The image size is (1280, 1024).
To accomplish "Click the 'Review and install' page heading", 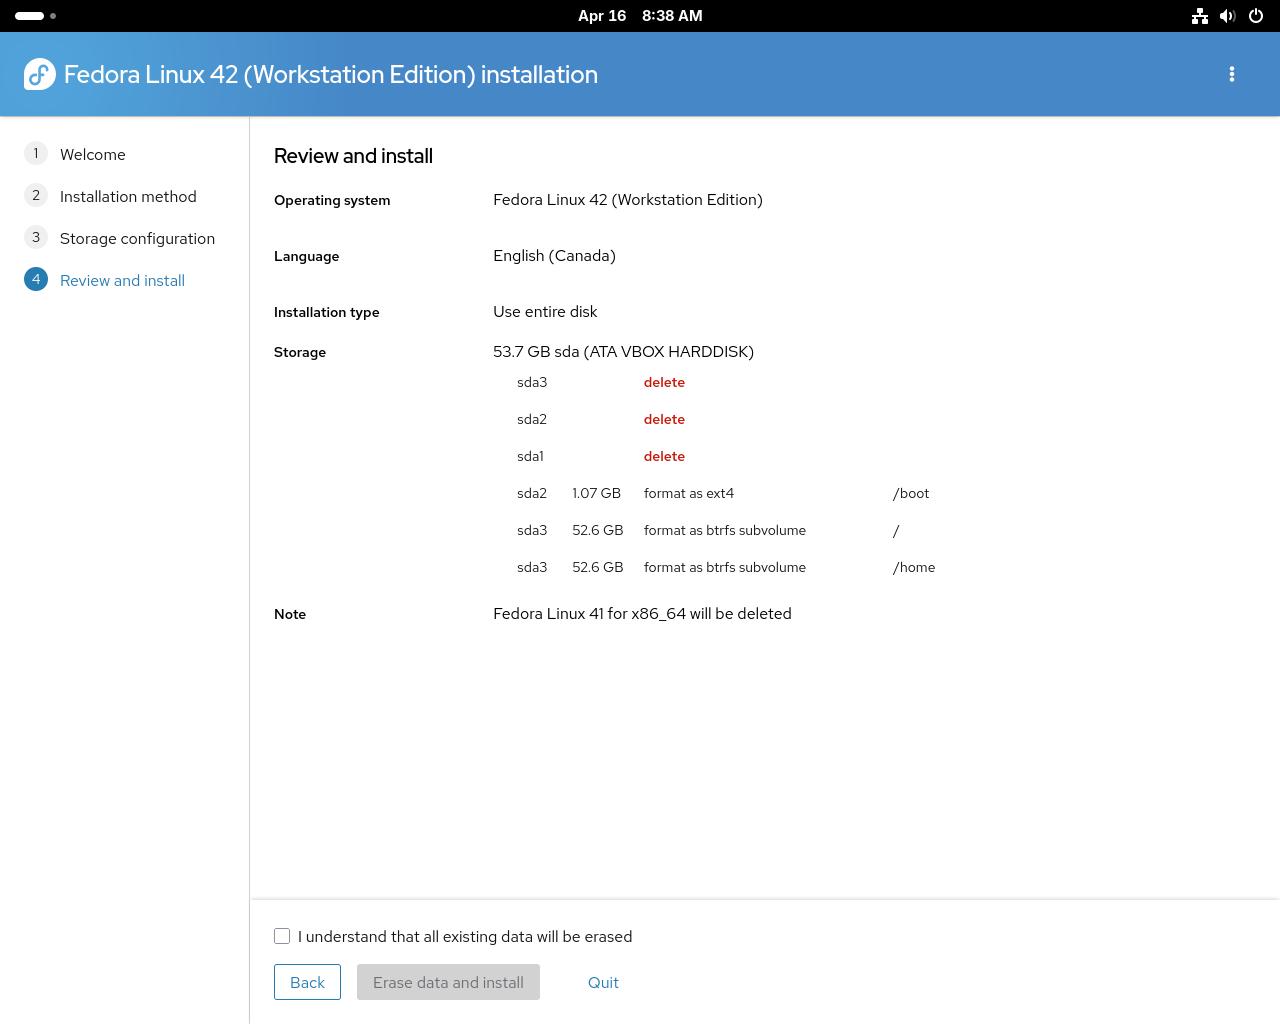I will 353,156.
